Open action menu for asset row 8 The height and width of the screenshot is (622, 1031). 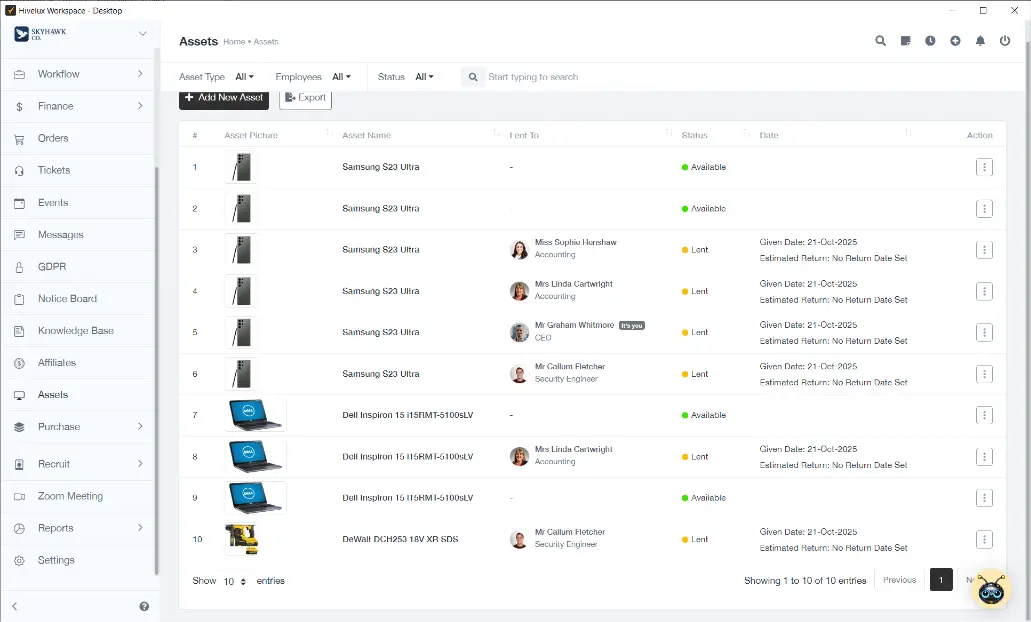[984, 456]
